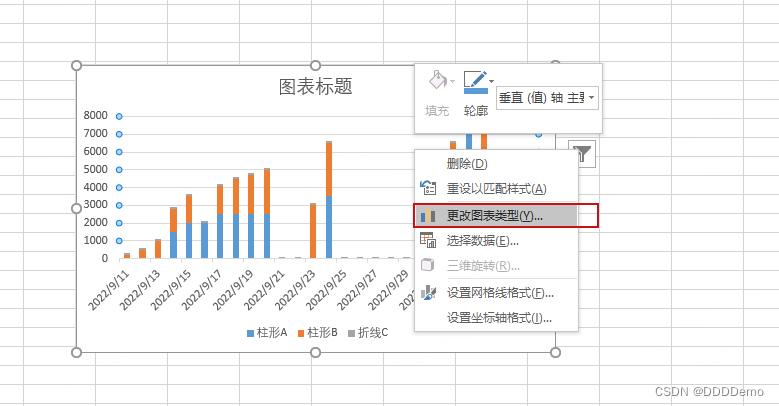Image resolution: width=779 pixels, height=406 pixels.
Task: Open the chart element selector combo box
Action: [x=547, y=98]
